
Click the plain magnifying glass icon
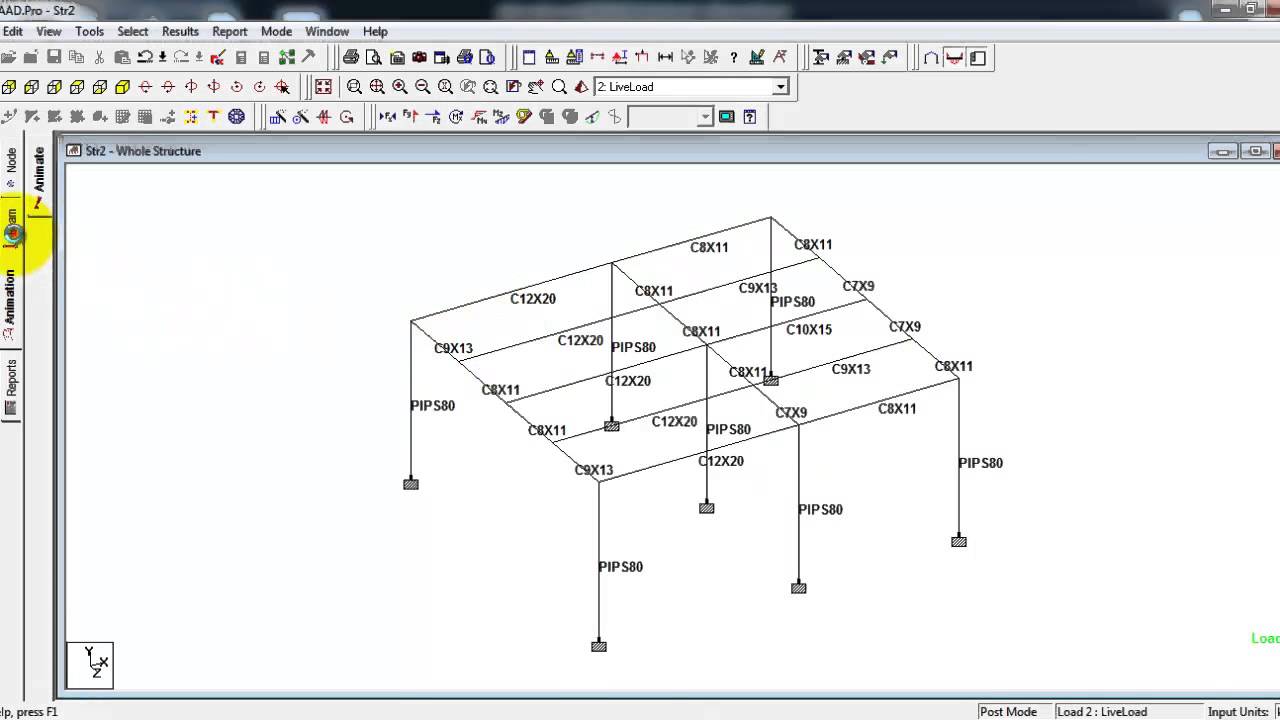tap(559, 87)
